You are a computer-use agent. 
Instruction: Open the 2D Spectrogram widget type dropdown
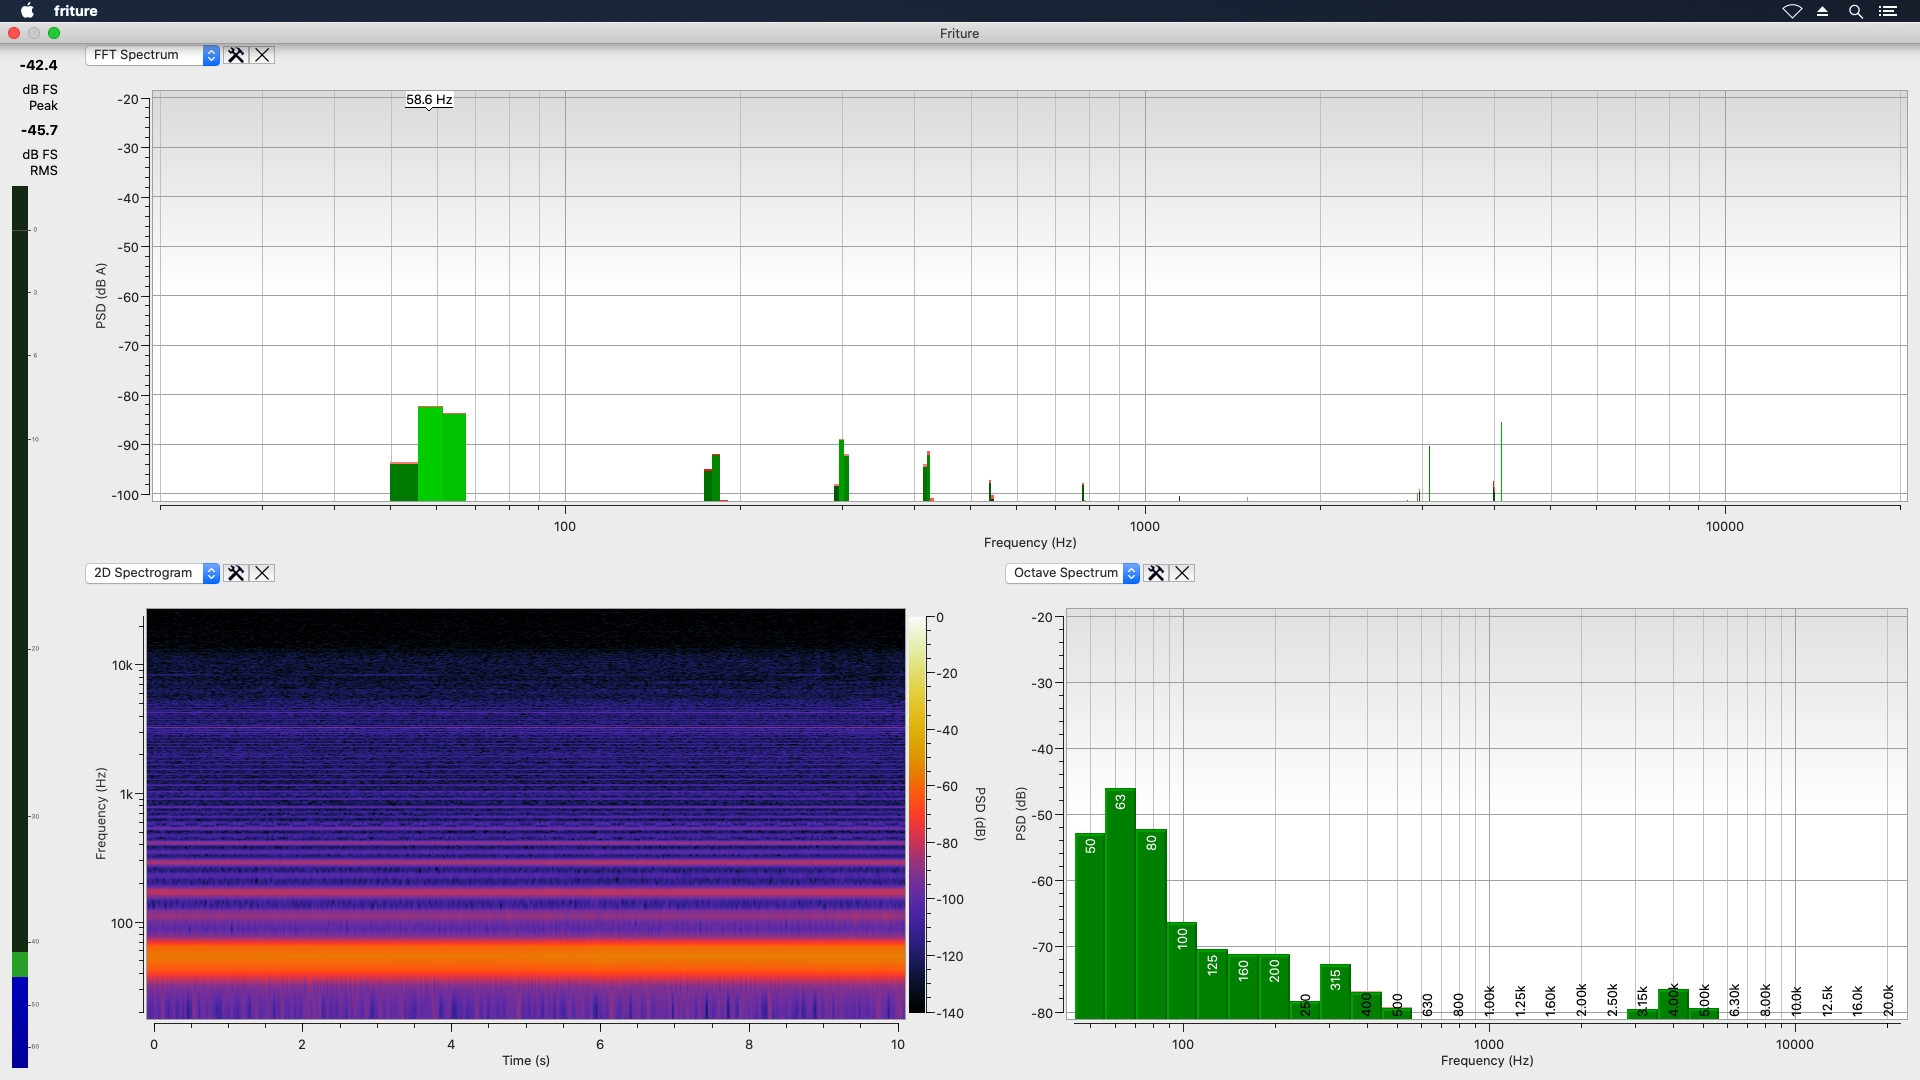point(152,573)
